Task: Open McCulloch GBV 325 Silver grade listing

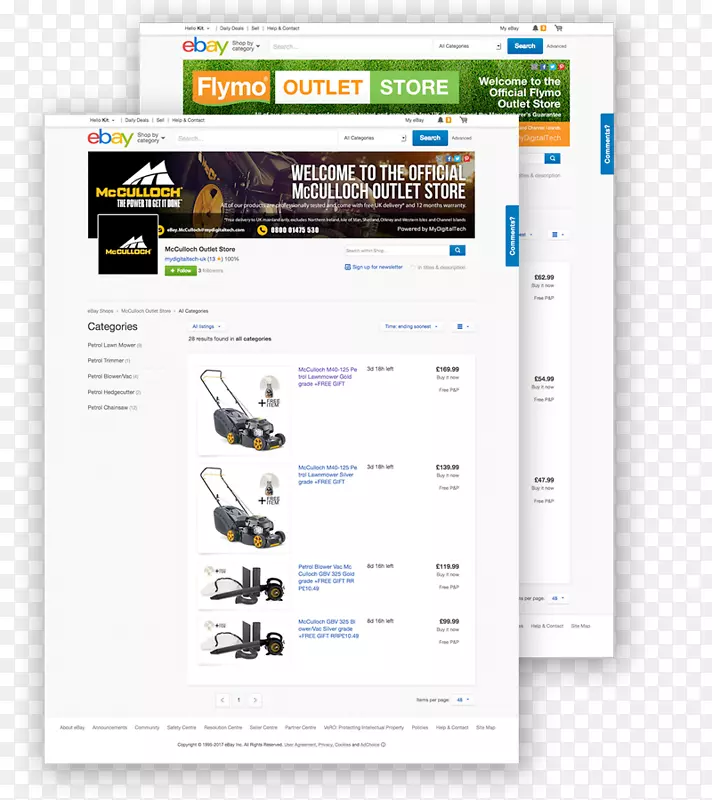Action: pyautogui.click(x=328, y=629)
